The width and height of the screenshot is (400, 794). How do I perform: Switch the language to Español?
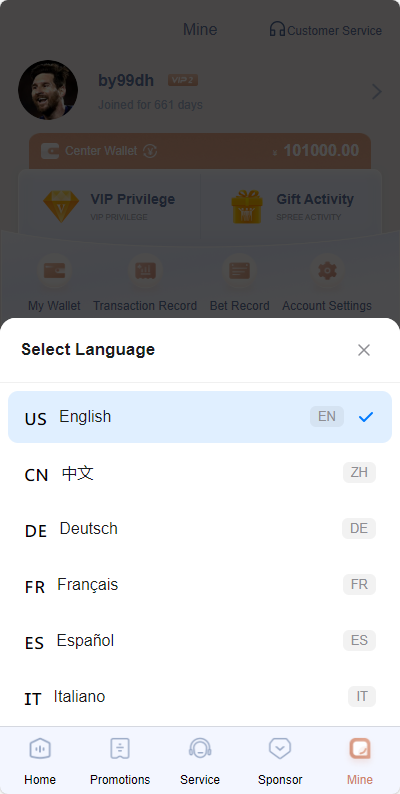pyautogui.click(x=200, y=641)
